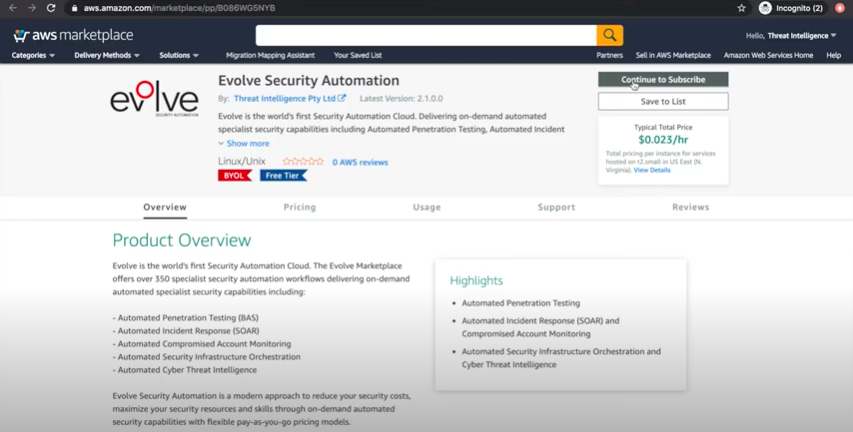Click Automated Security Infrastructure Orchestration line
The height and width of the screenshot is (432, 853).
[x=207, y=357]
